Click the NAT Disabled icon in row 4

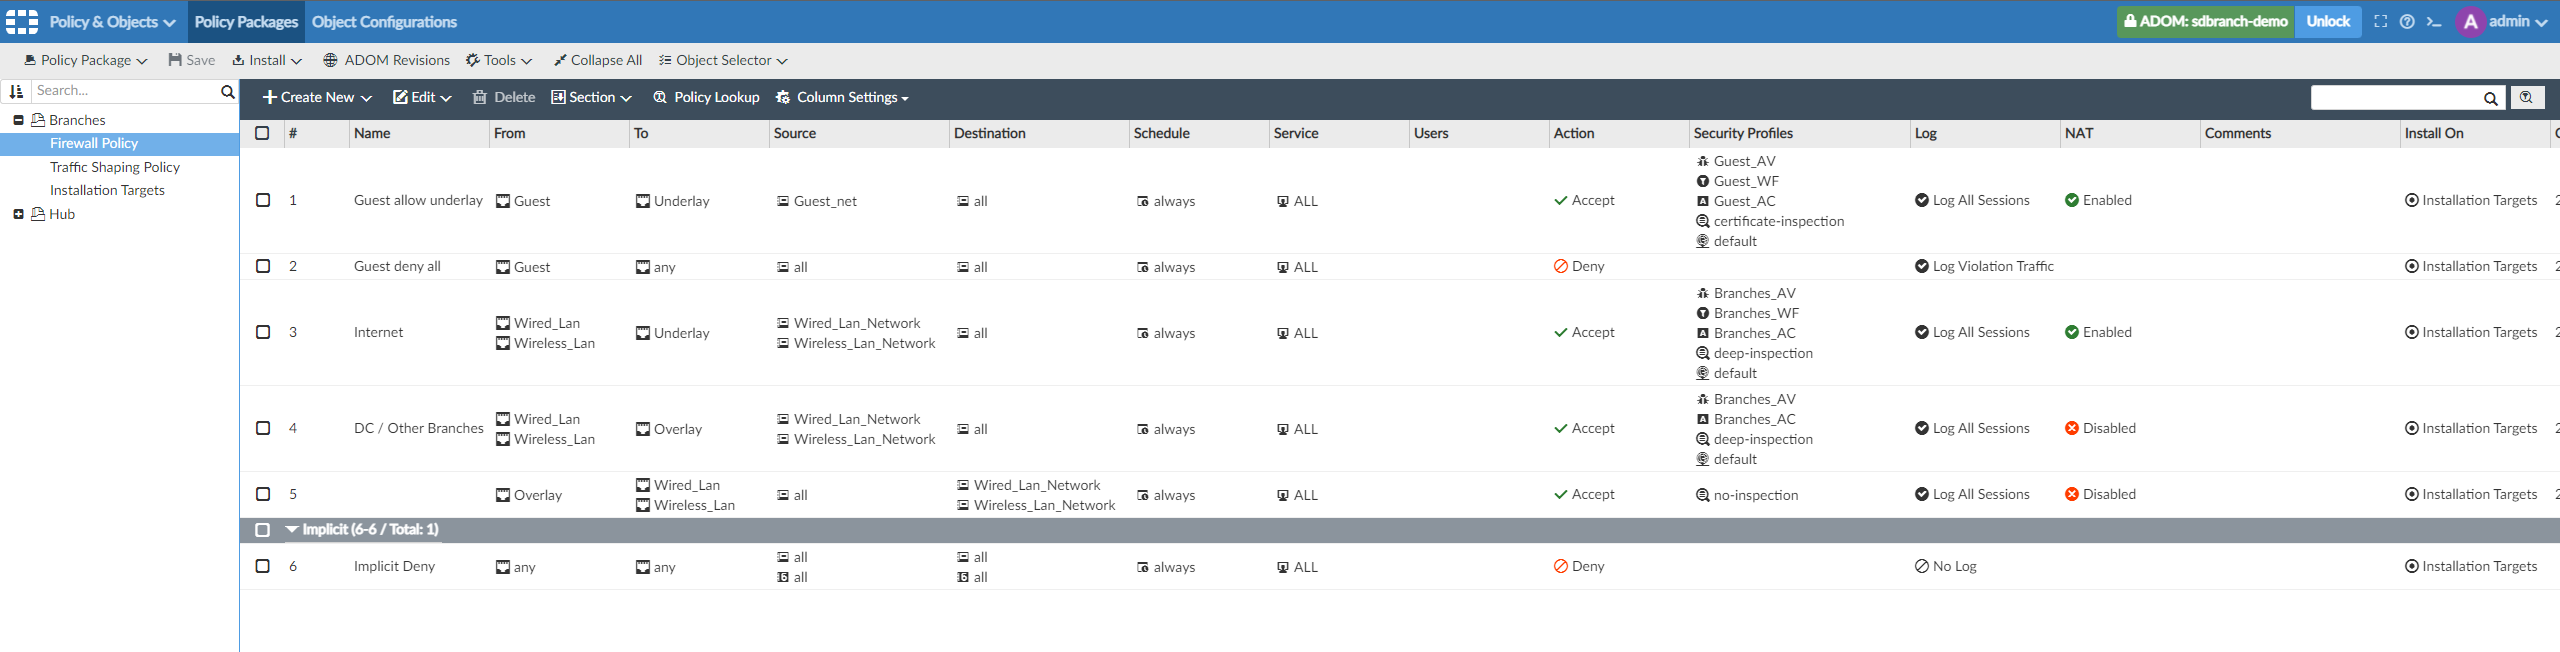pyautogui.click(x=2072, y=428)
